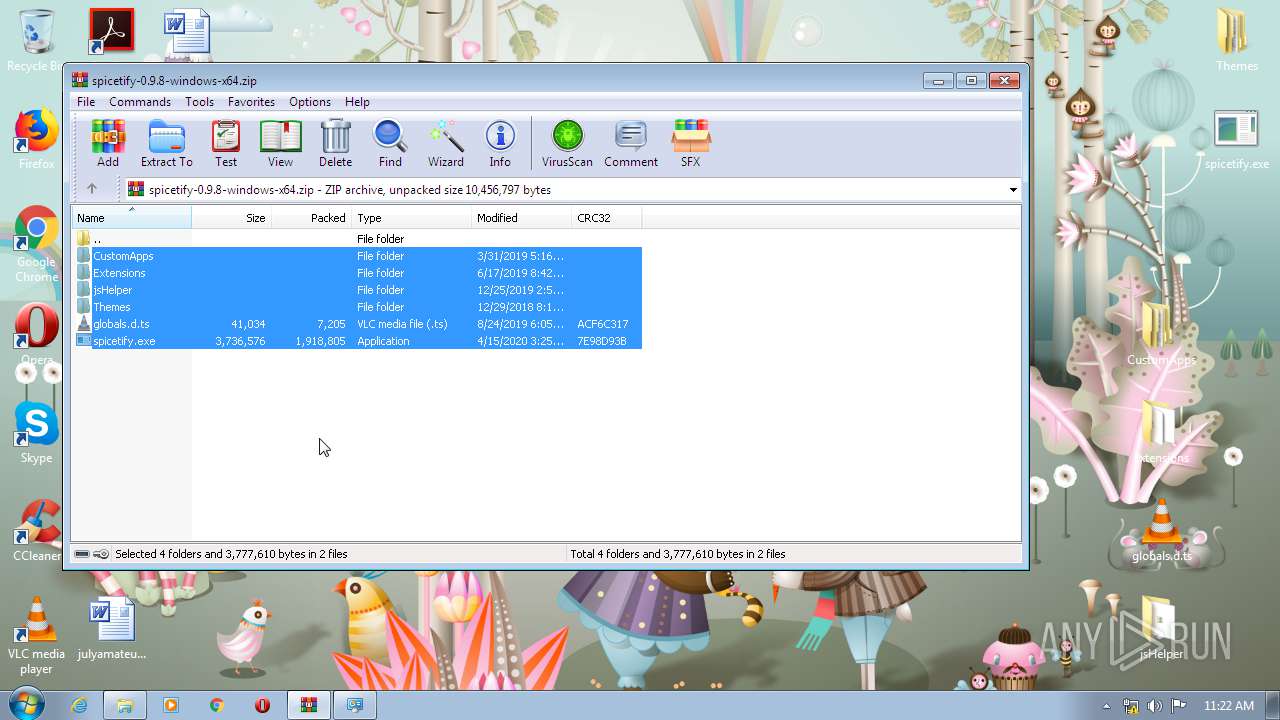Click CRC32 value 7E98D93B
This screenshot has height=720, width=1280.
602,341
